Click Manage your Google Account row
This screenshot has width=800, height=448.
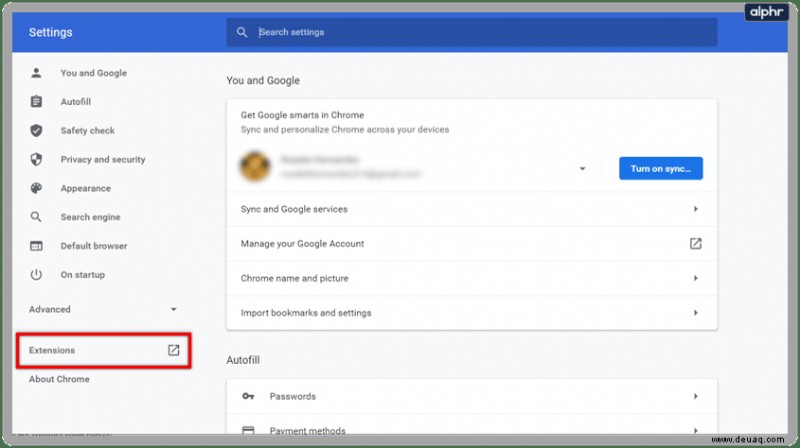(472, 243)
